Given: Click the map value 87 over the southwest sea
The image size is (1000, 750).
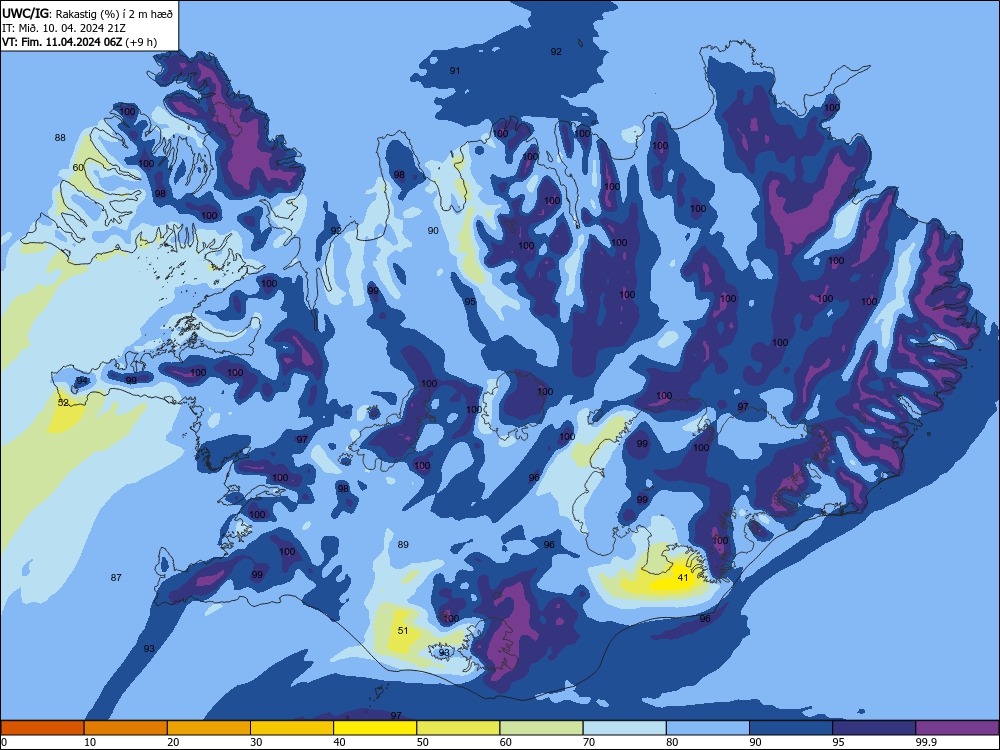Looking at the screenshot, I should 116,578.
